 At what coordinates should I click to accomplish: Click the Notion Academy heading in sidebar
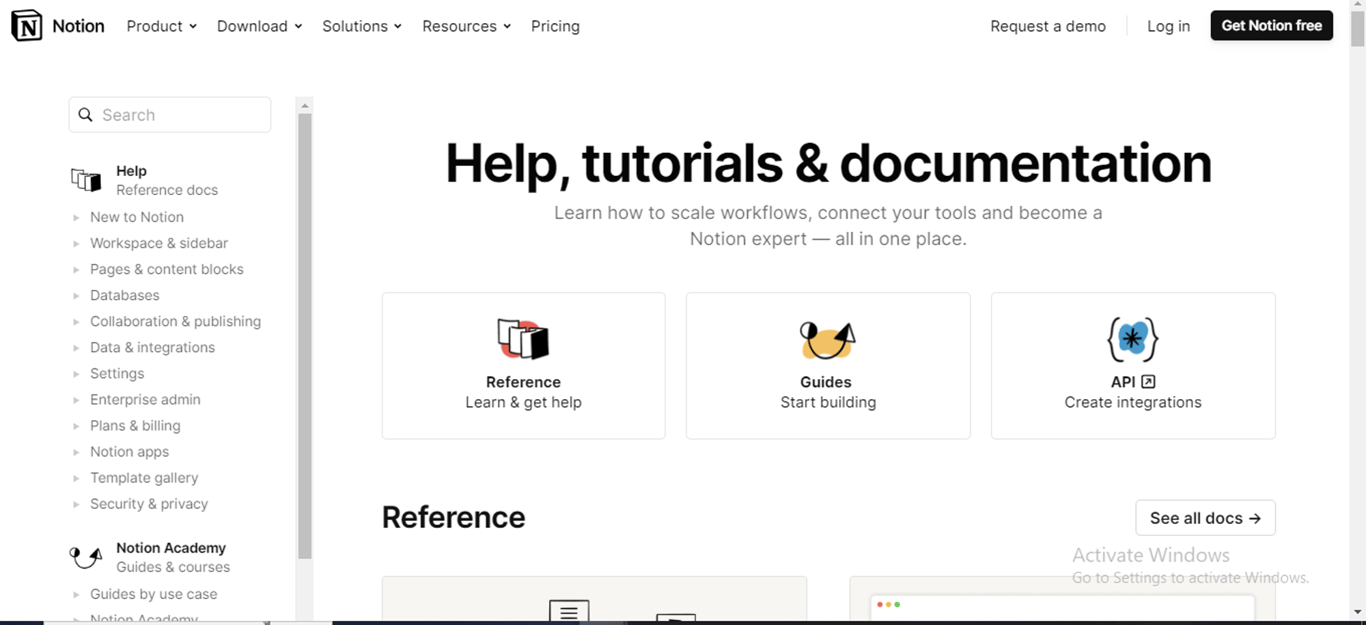[x=171, y=548]
